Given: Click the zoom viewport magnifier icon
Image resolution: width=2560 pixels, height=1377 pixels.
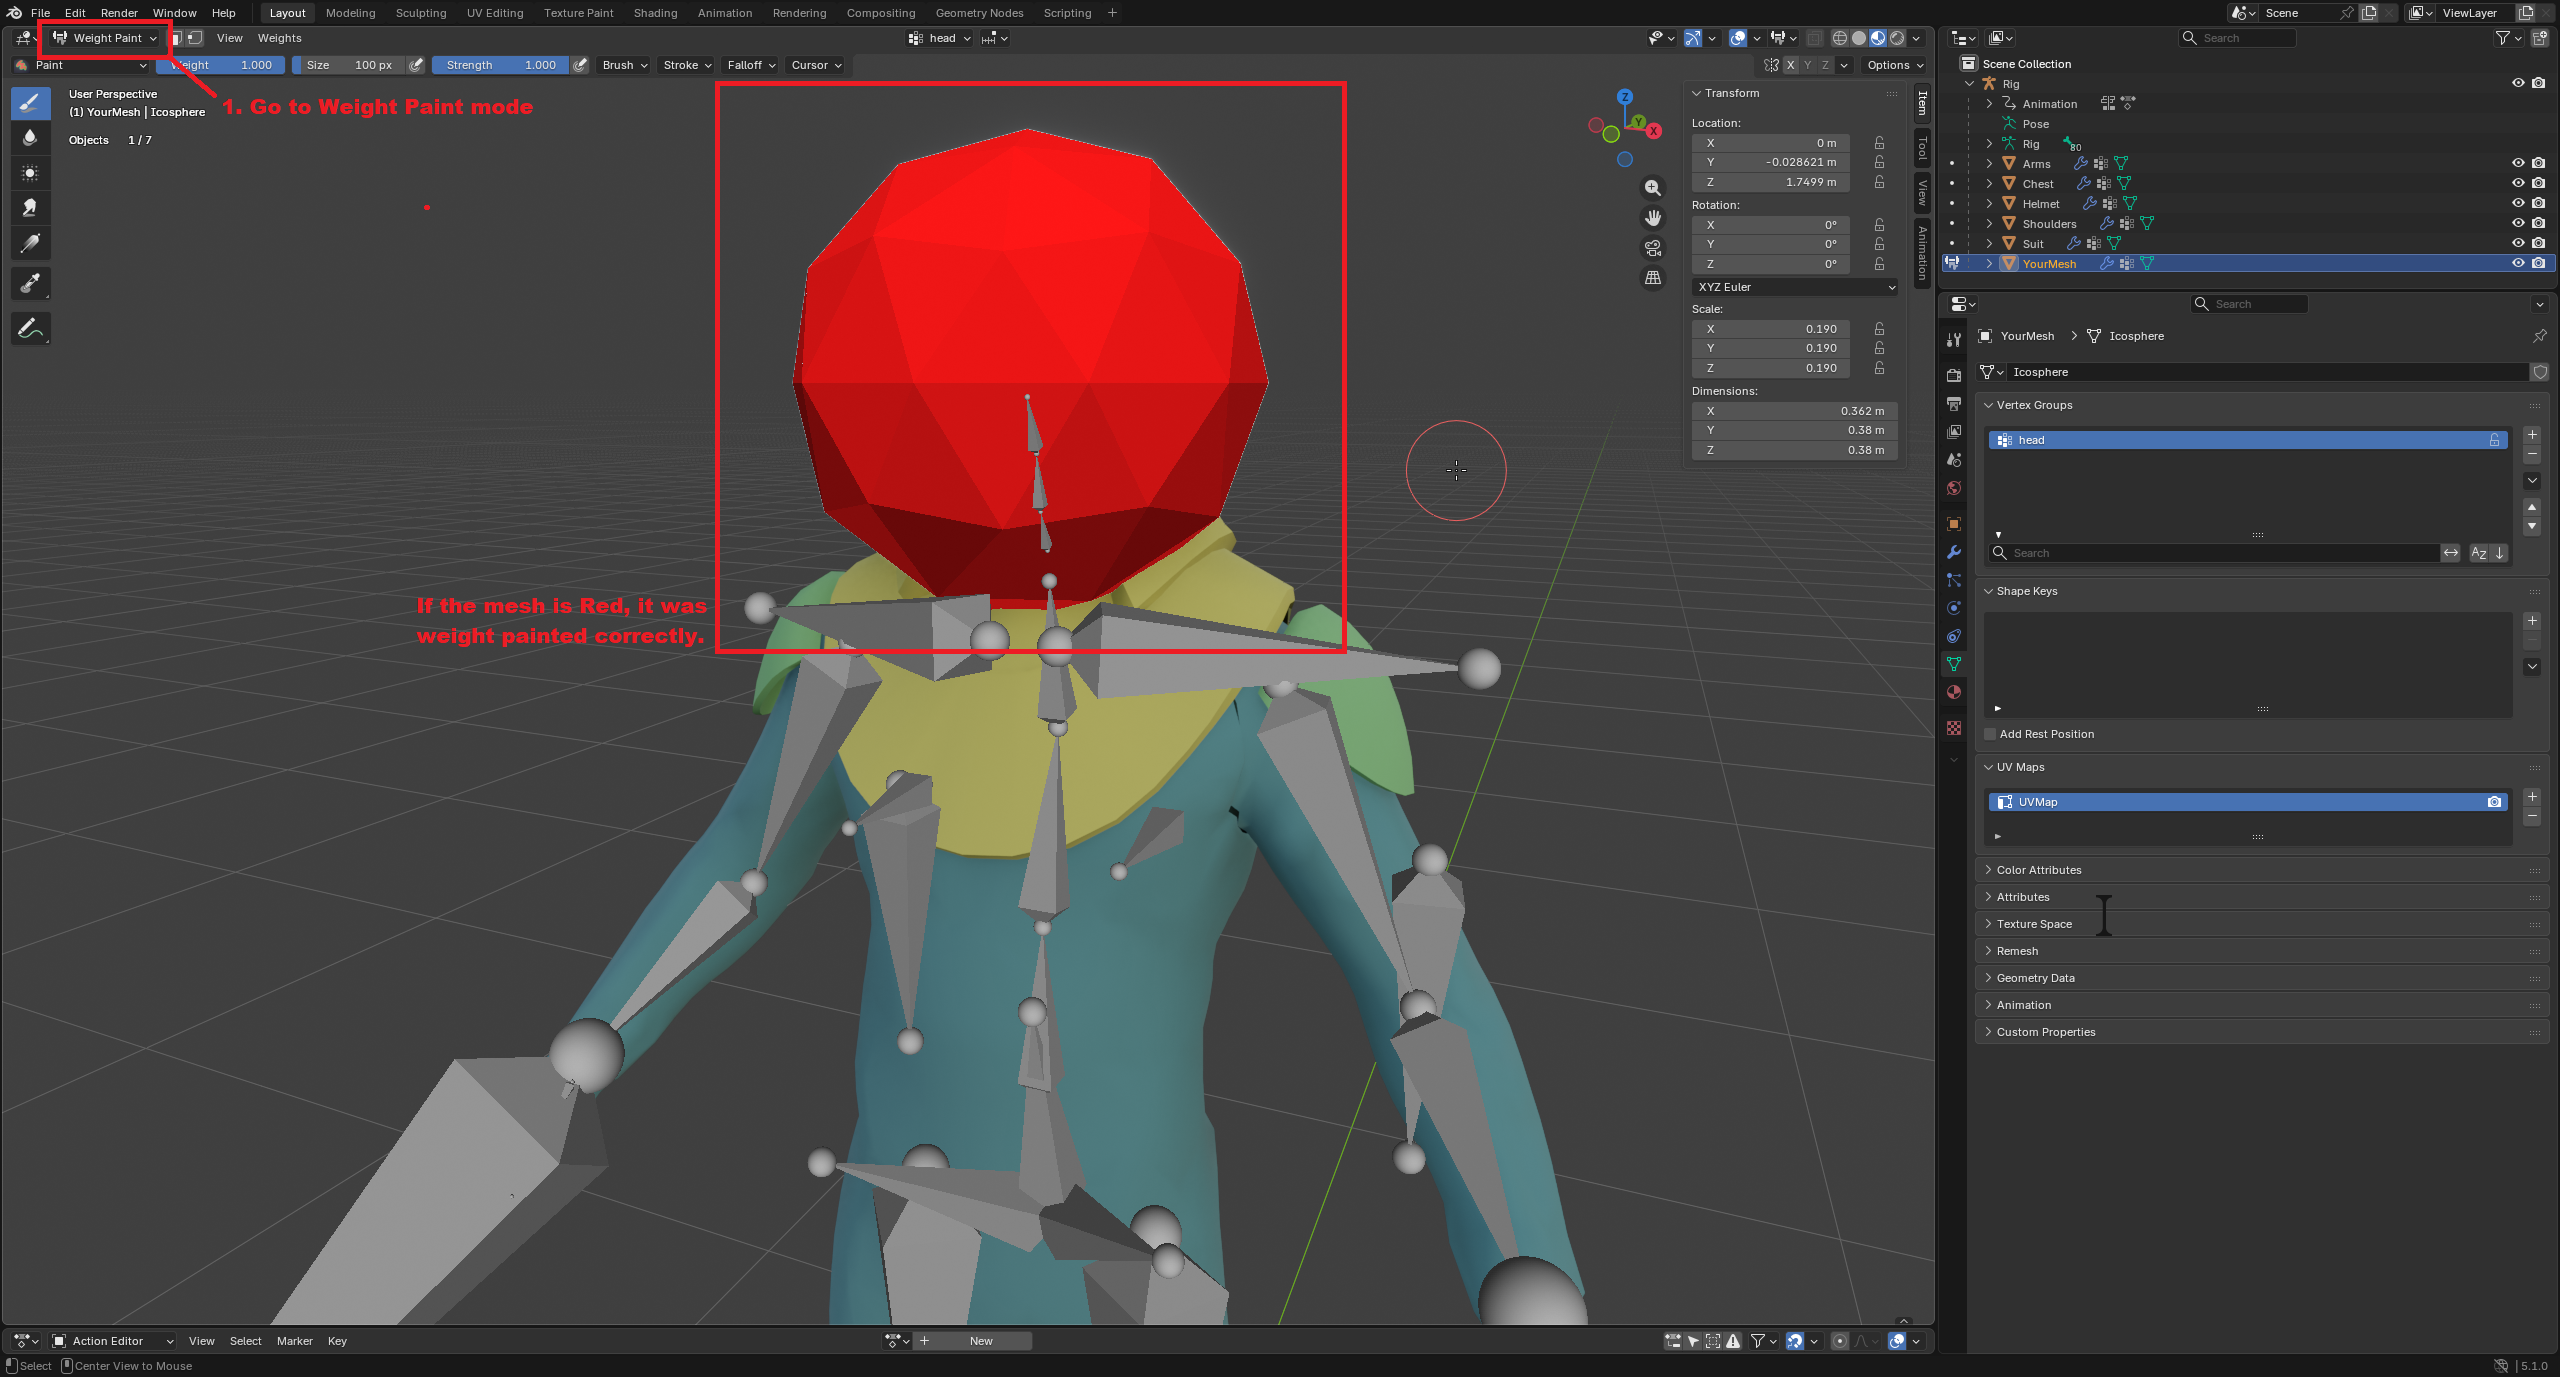Looking at the screenshot, I should point(1652,188).
